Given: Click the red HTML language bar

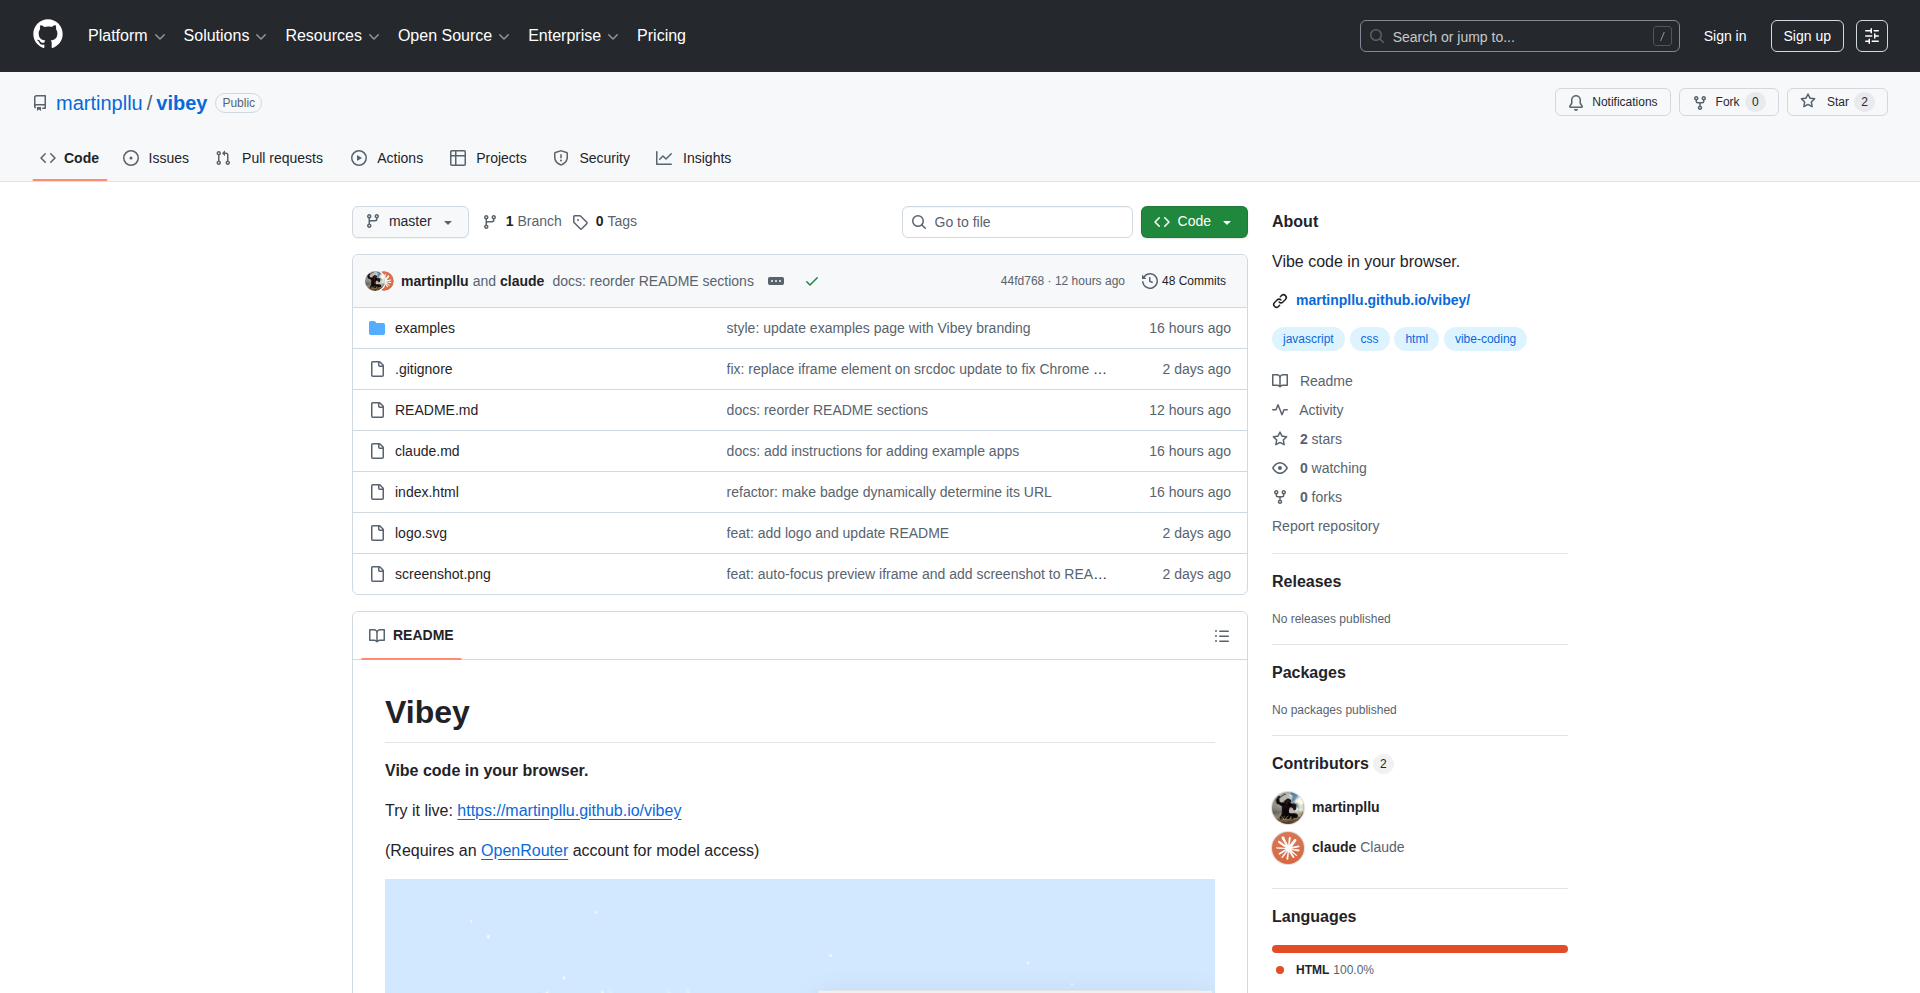Looking at the screenshot, I should click(x=1419, y=949).
